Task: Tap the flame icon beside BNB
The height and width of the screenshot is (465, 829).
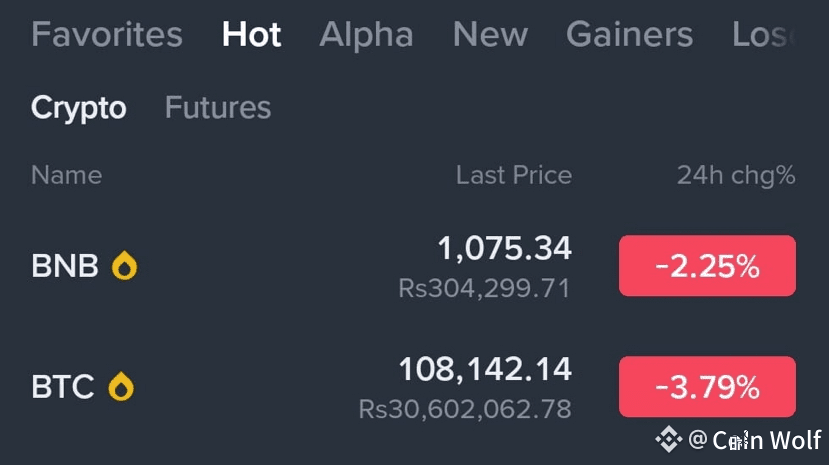Action: point(124,266)
